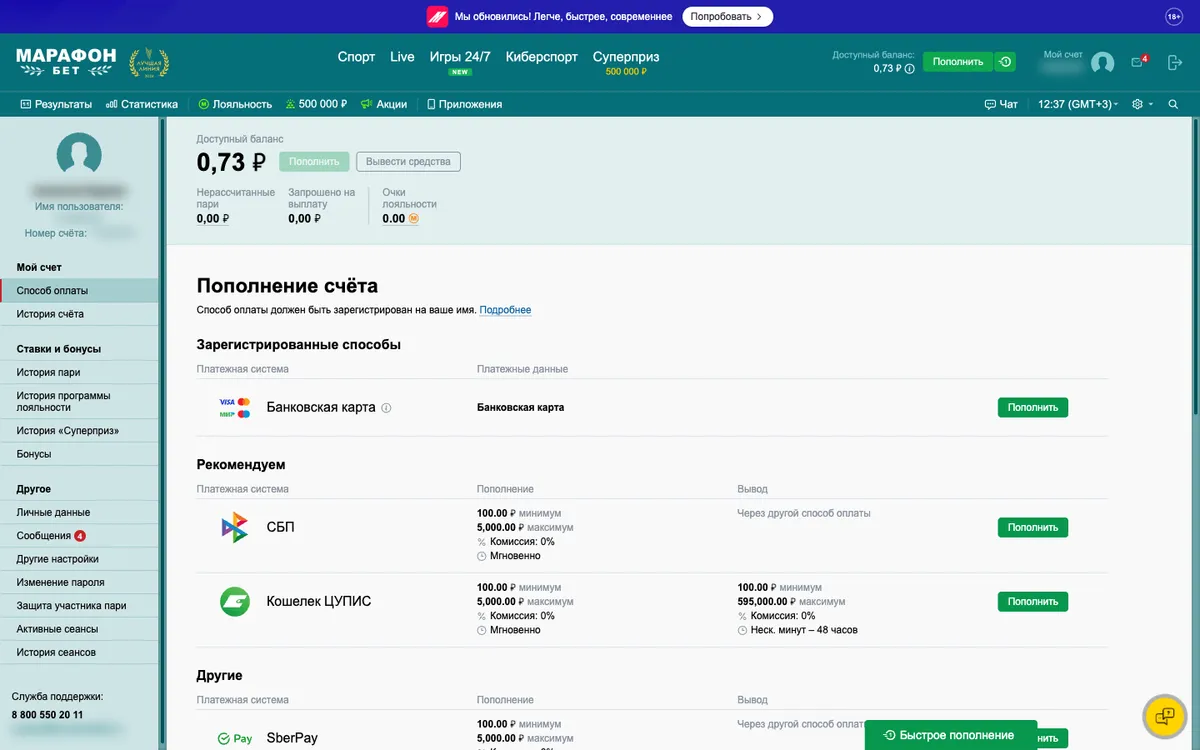Viewport: 1200px width, 750px height.
Task: Open the header profile avatar
Action: click(1102, 63)
